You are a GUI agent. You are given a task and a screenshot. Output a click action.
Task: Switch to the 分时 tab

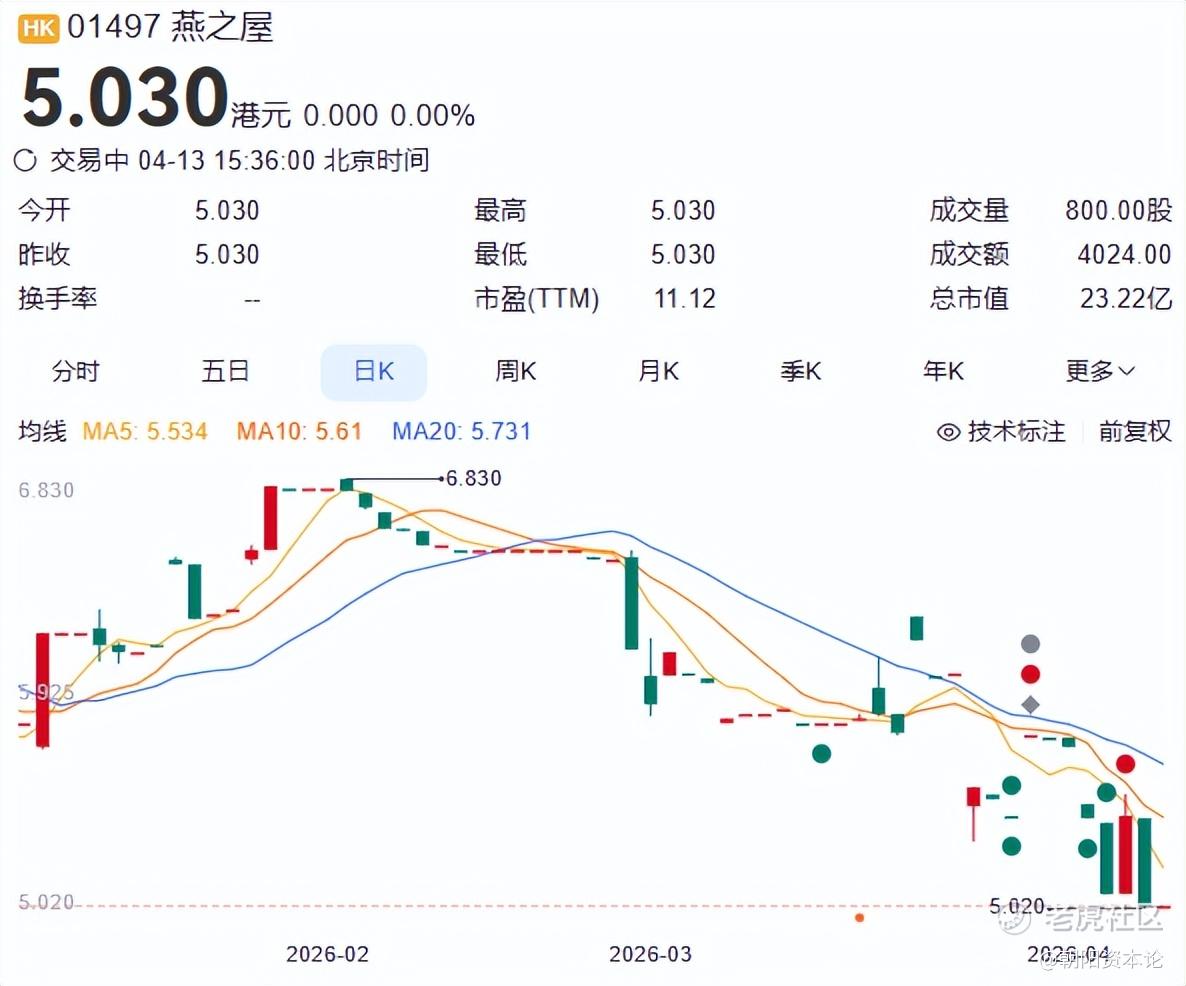pyautogui.click(x=76, y=372)
